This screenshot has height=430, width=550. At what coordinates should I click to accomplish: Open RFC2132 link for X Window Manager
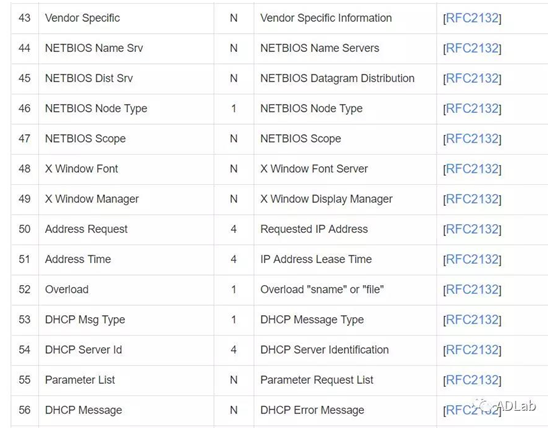pos(472,199)
